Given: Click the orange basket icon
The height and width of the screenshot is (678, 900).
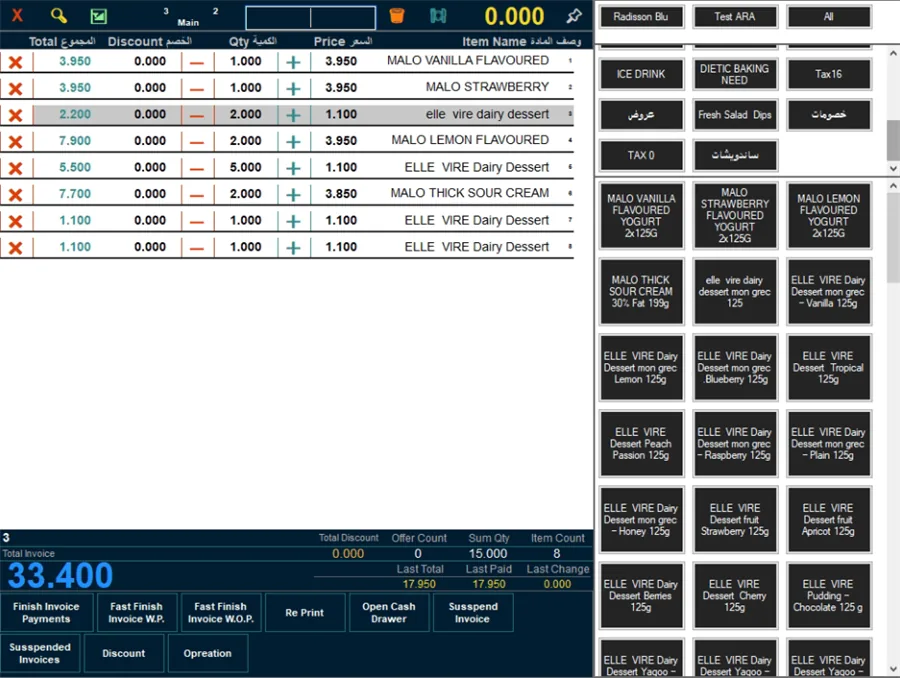Looking at the screenshot, I should 397,16.
